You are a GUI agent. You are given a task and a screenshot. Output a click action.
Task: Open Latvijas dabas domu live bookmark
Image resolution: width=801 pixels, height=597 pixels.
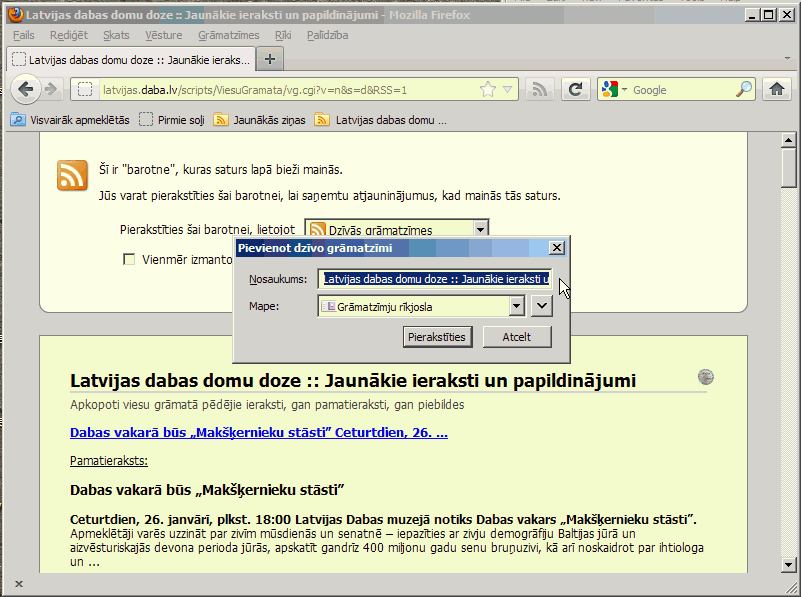[381, 120]
